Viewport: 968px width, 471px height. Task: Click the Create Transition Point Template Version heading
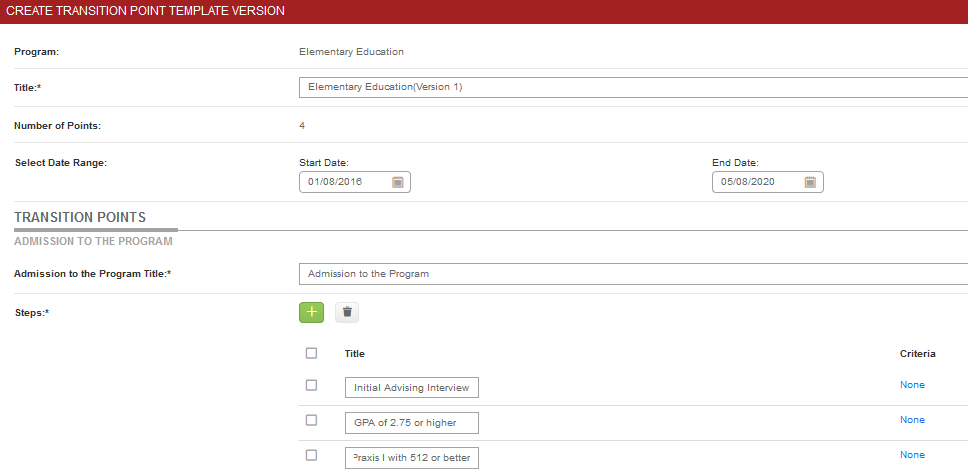click(145, 11)
